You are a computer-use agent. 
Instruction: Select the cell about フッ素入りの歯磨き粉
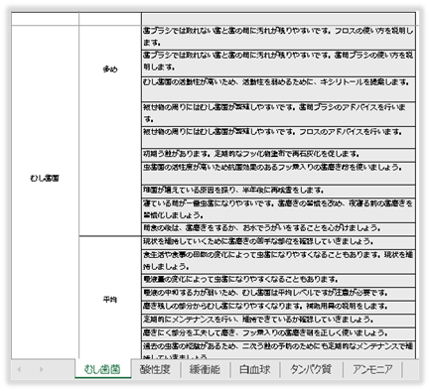pyautogui.click(x=278, y=173)
